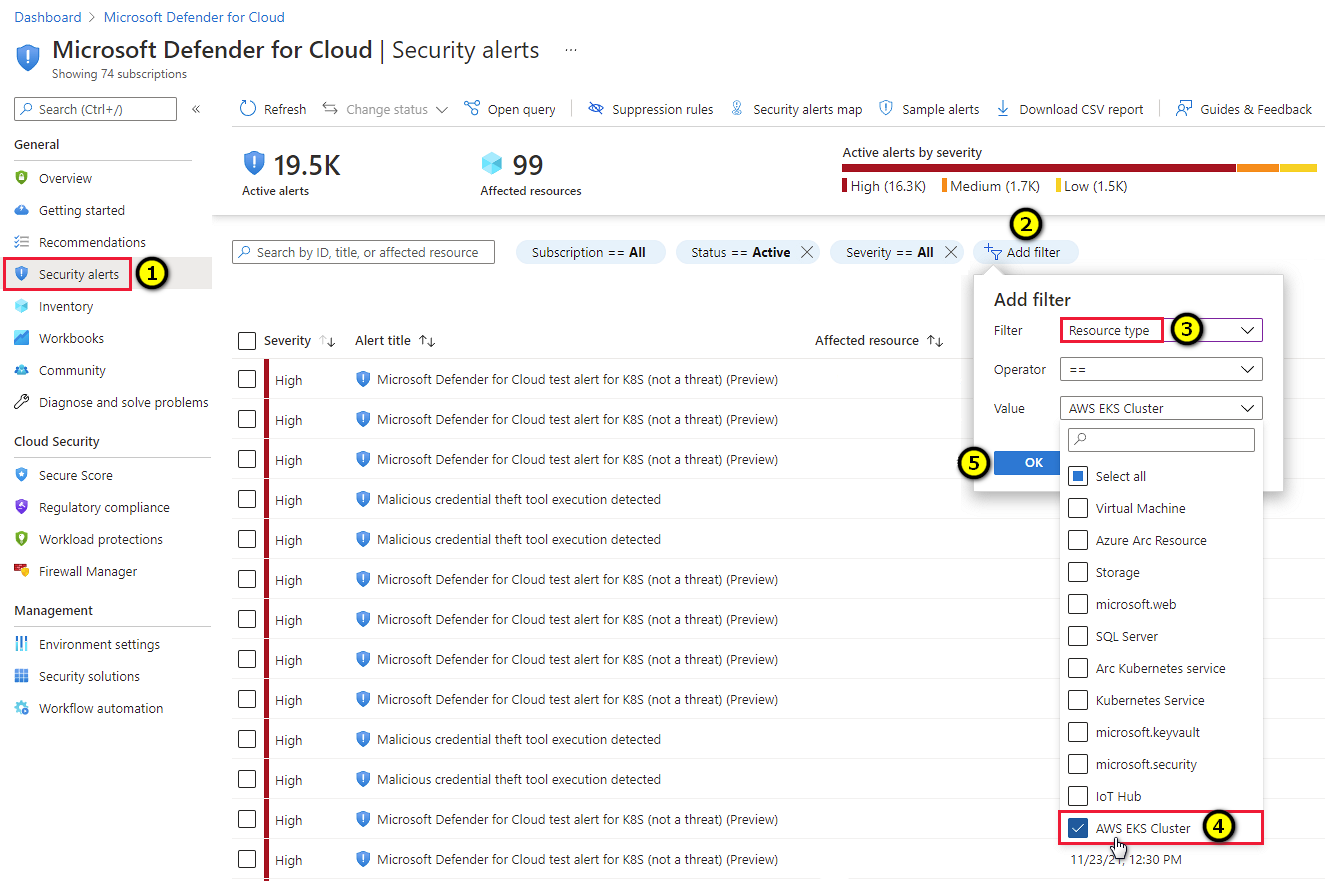The image size is (1325, 881).
Task: Click the Getting started cloud icon
Action: [22, 210]
